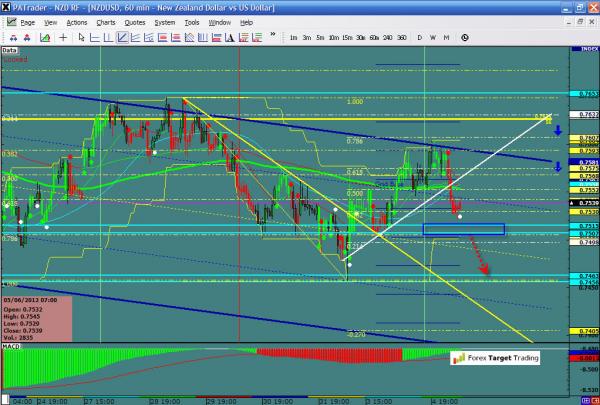Select the red rectangle band tool

click(163, 38)
